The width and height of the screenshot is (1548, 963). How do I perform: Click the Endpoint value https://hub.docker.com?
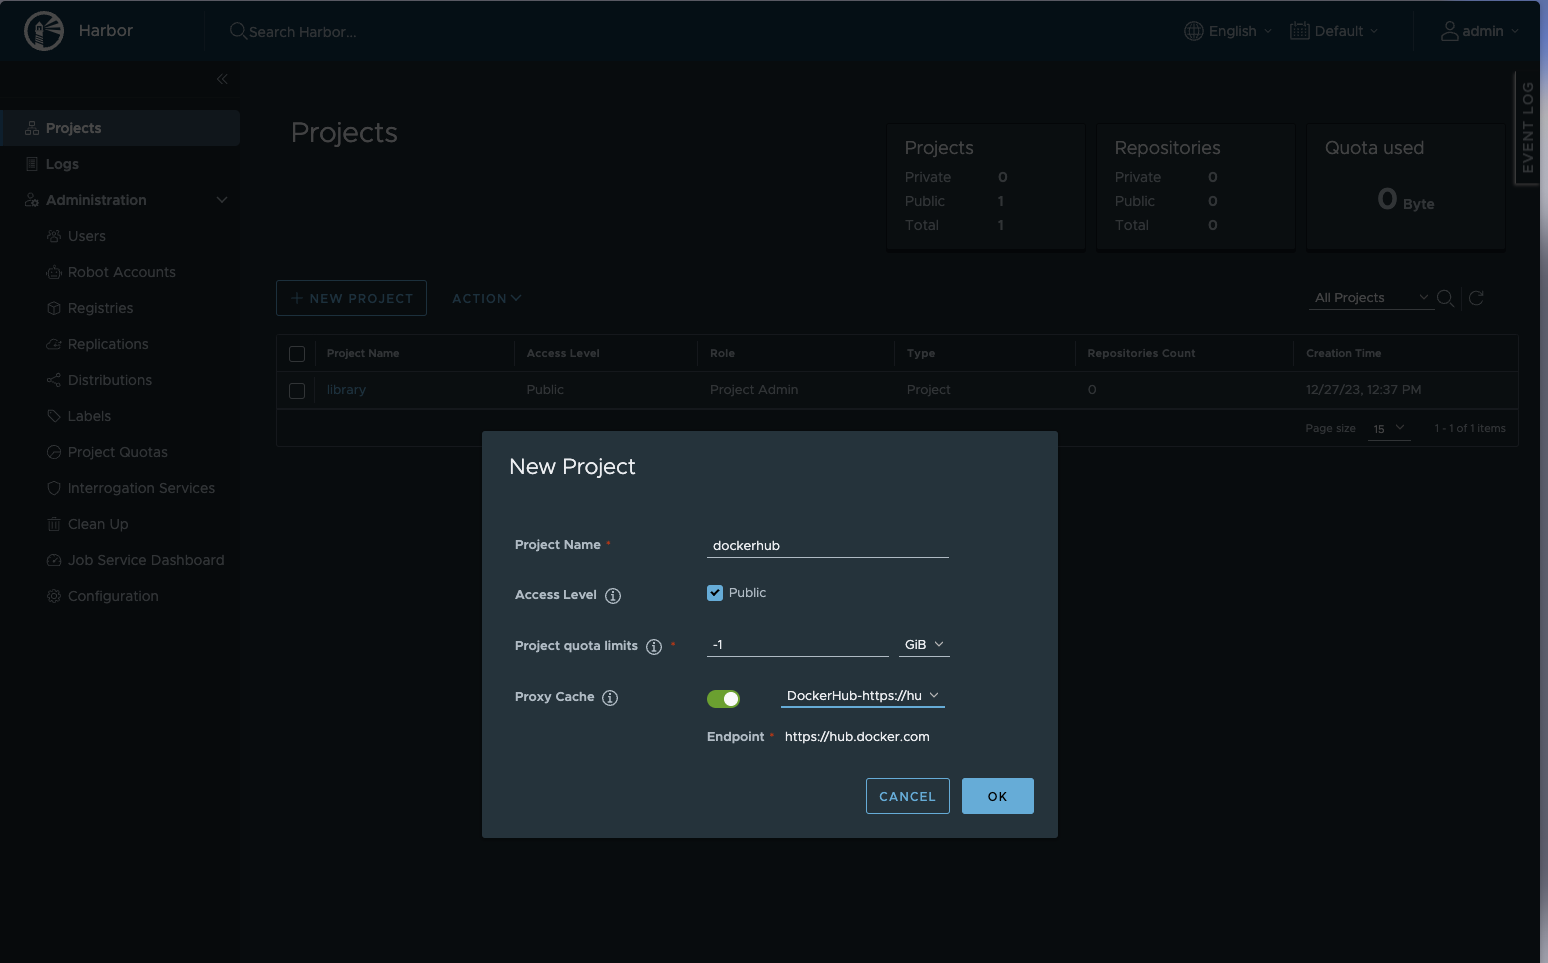click(x=857, y=737)
